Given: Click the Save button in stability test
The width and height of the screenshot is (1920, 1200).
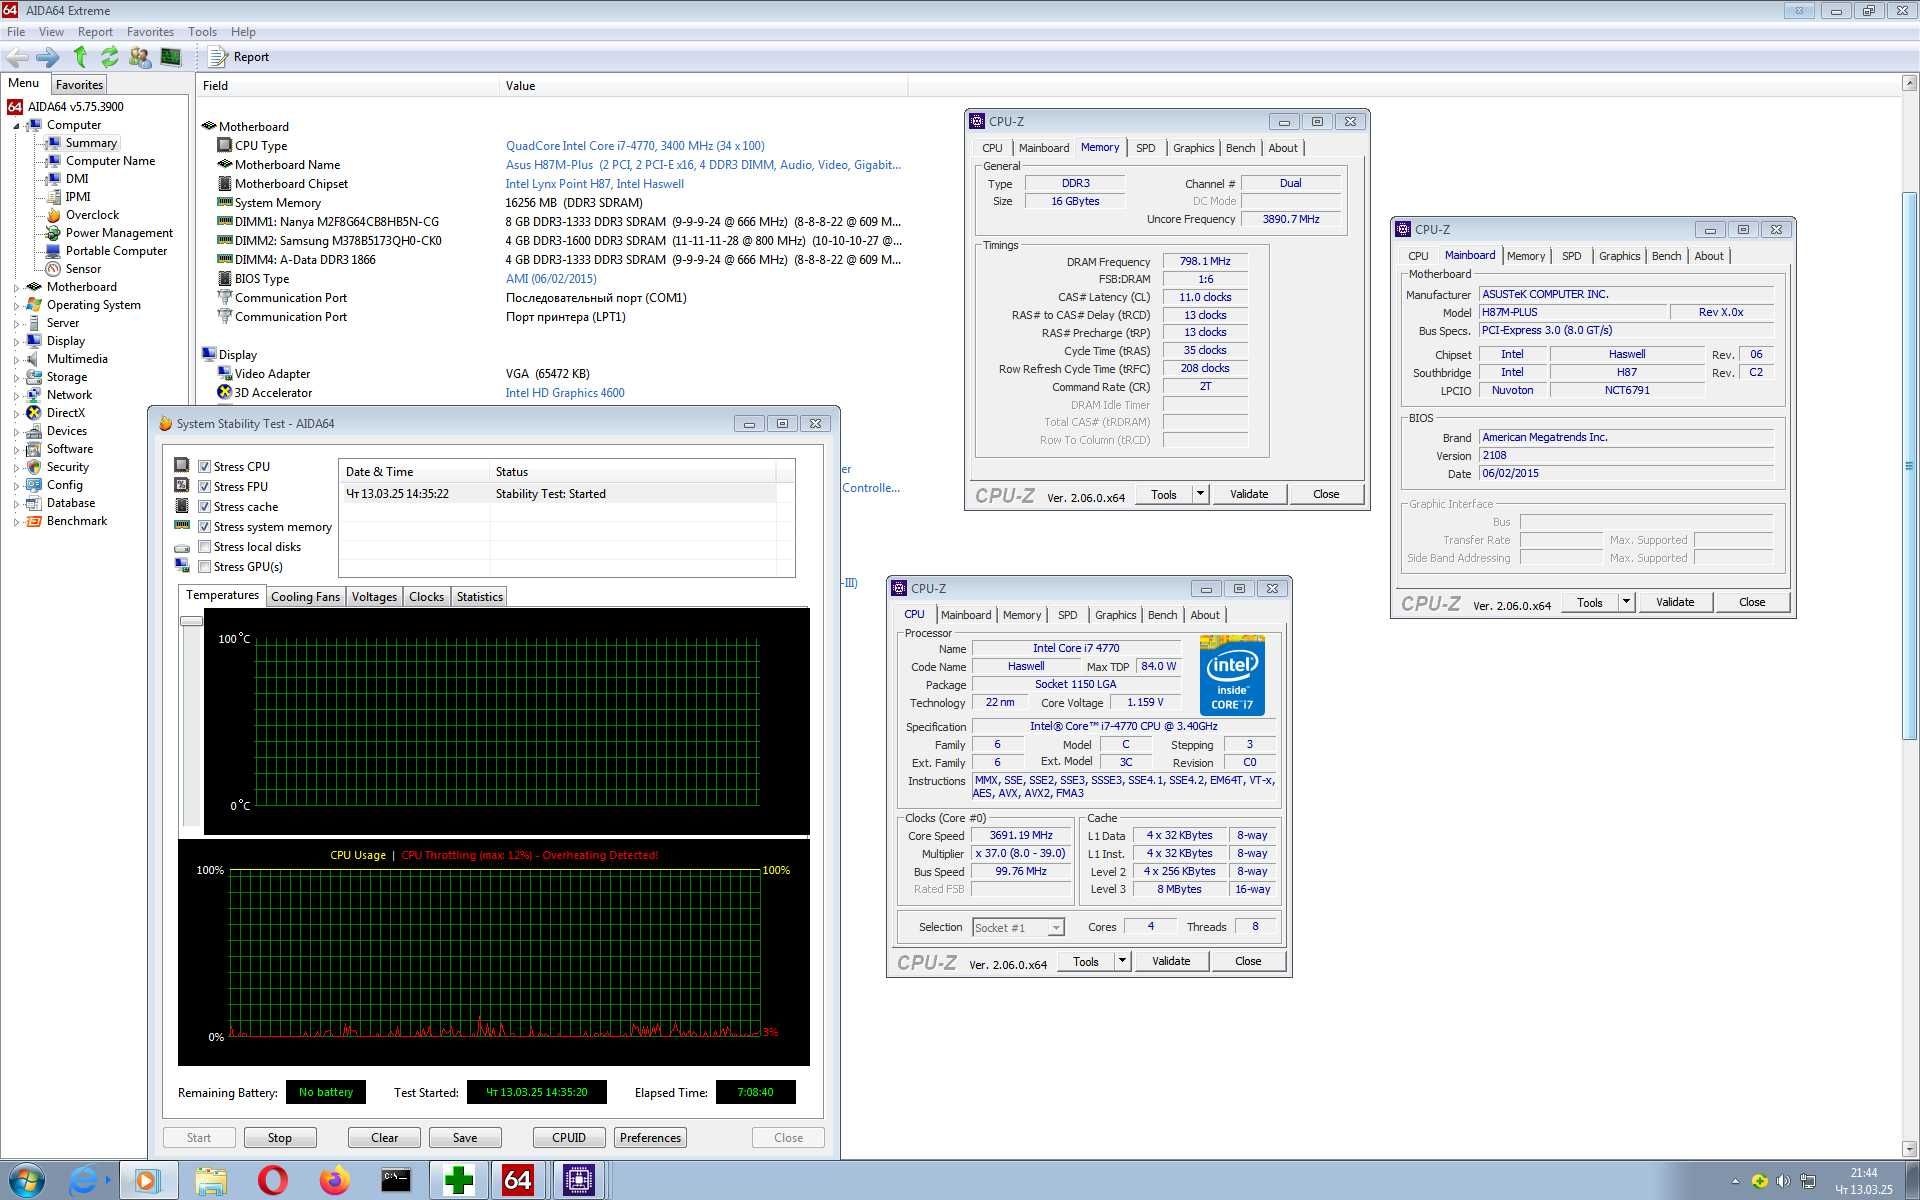Looking at the screenshot, I should (465, 1138).
